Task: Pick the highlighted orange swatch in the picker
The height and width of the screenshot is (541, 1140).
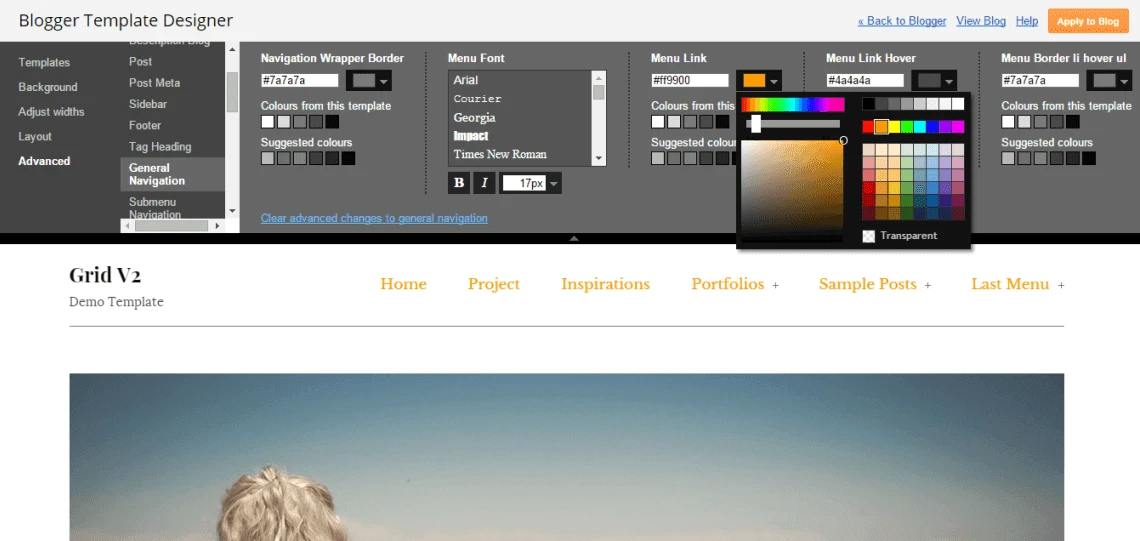Action: (881, 127)
